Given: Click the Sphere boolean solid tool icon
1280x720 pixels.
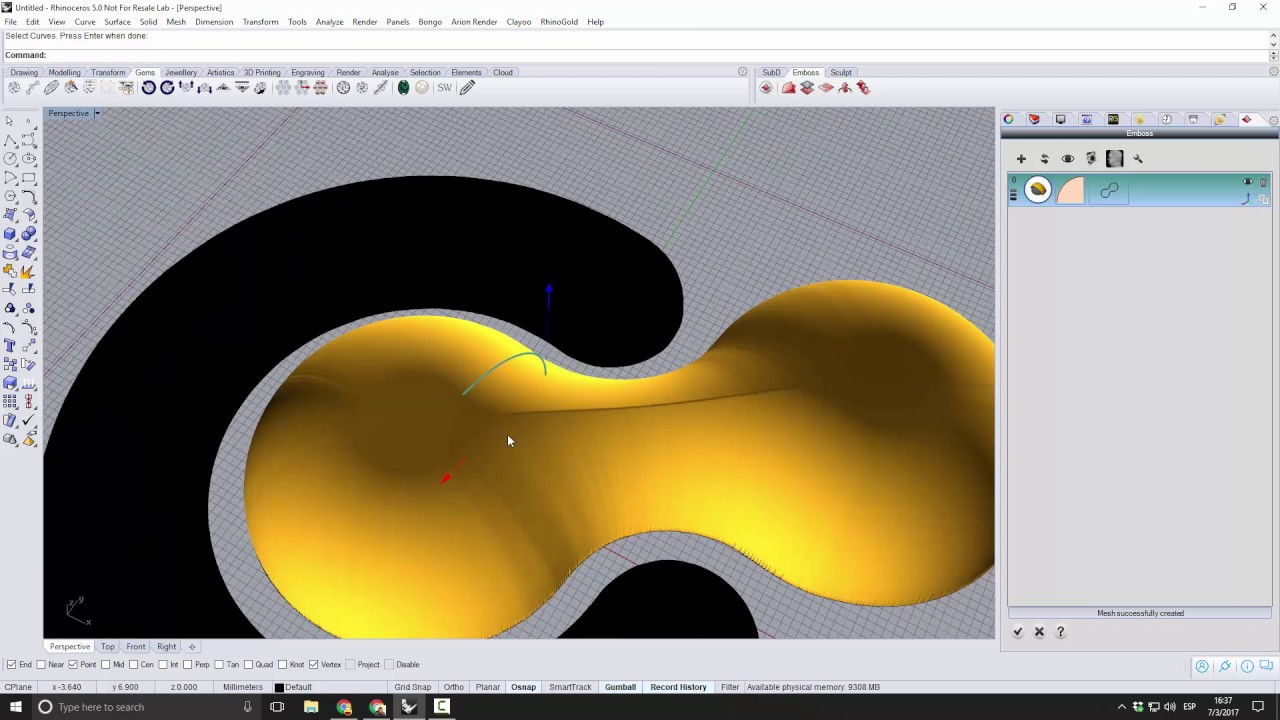Looking at the screenshot, I should pos(29,234).
